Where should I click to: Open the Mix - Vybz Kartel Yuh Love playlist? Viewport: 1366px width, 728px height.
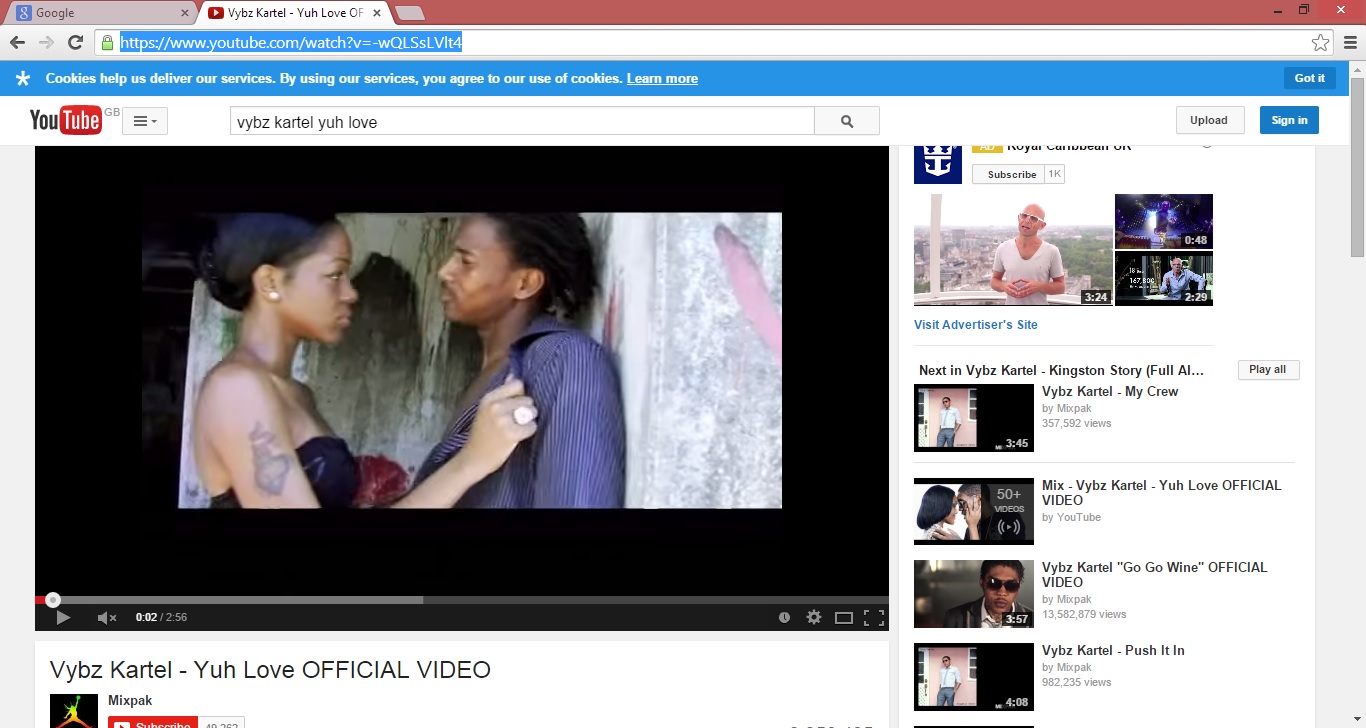pos(1162,493)
